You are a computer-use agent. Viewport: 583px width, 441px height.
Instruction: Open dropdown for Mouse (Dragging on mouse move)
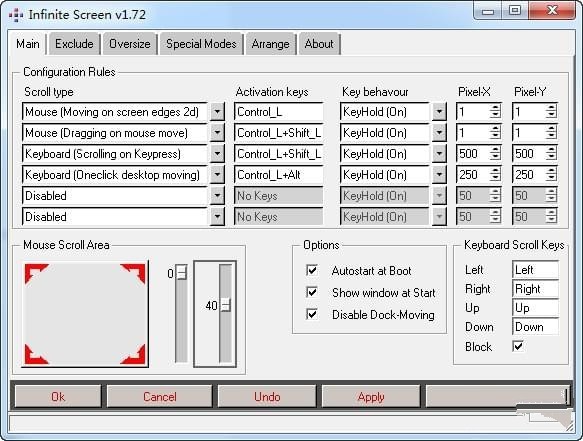217,133
